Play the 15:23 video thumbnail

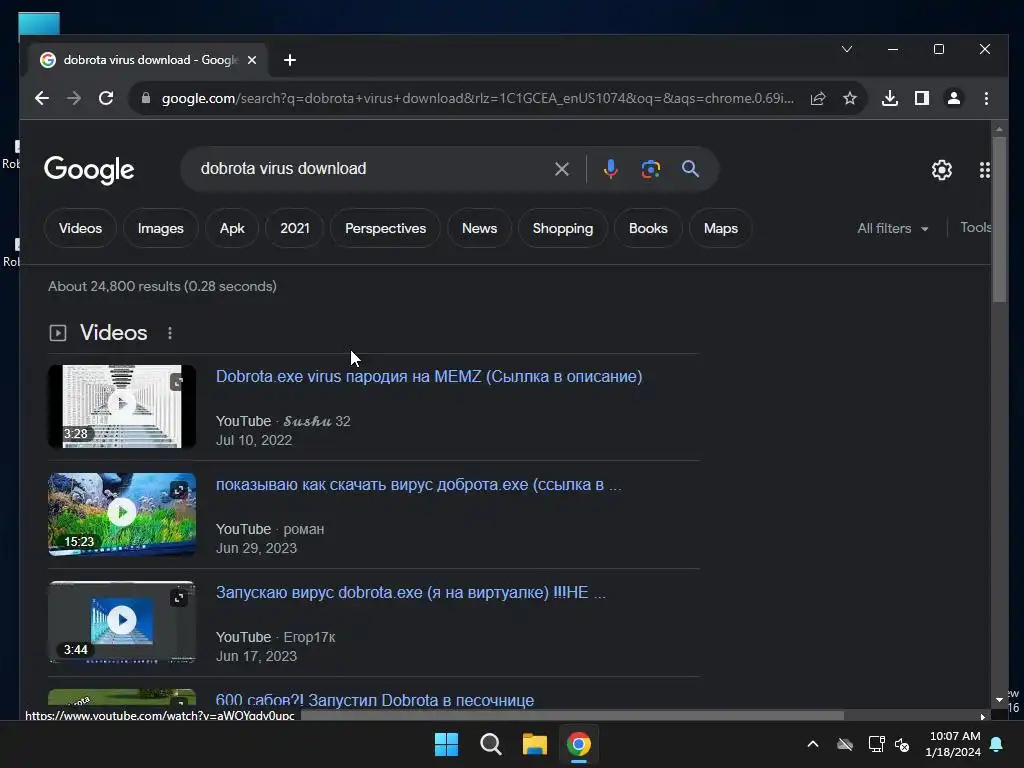[x=121, y=514]
